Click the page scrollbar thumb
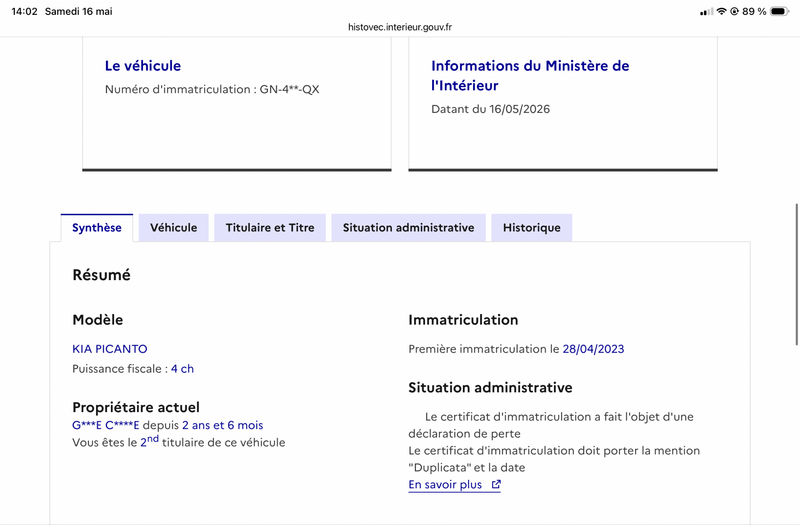 (796, 274)
